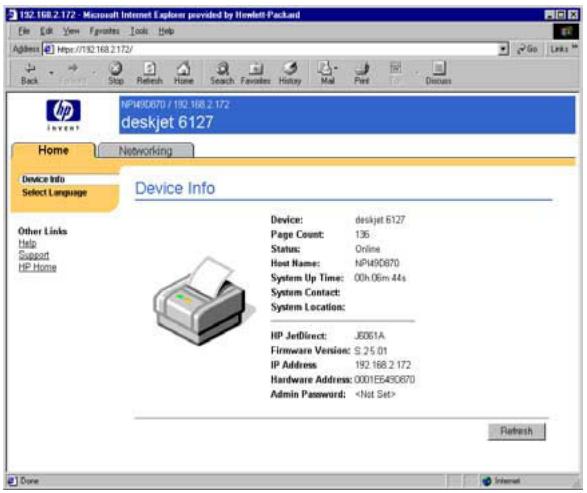This screenshot has width=587, height=493.
Task: Click the Done status bar text
Action: (30, 481)
